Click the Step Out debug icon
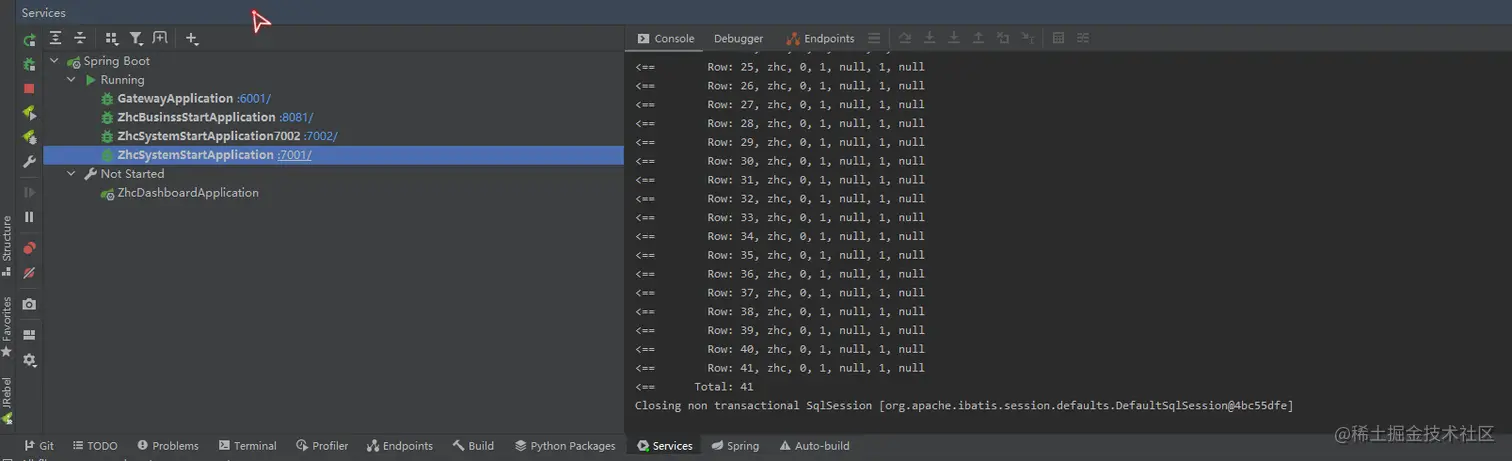Image resolution: width=1512 pixels, height=461 pixels. pyautogui.click(x=978, y=38)
